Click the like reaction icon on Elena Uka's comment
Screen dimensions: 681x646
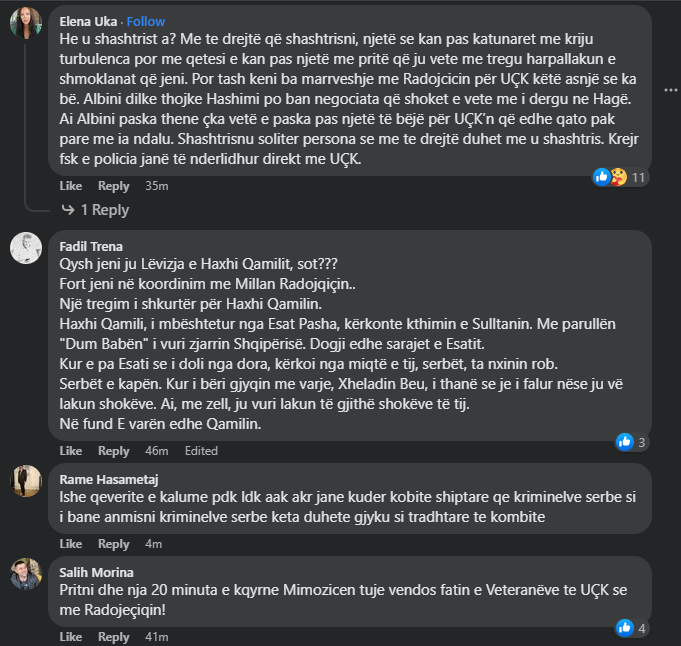point(602,177)
